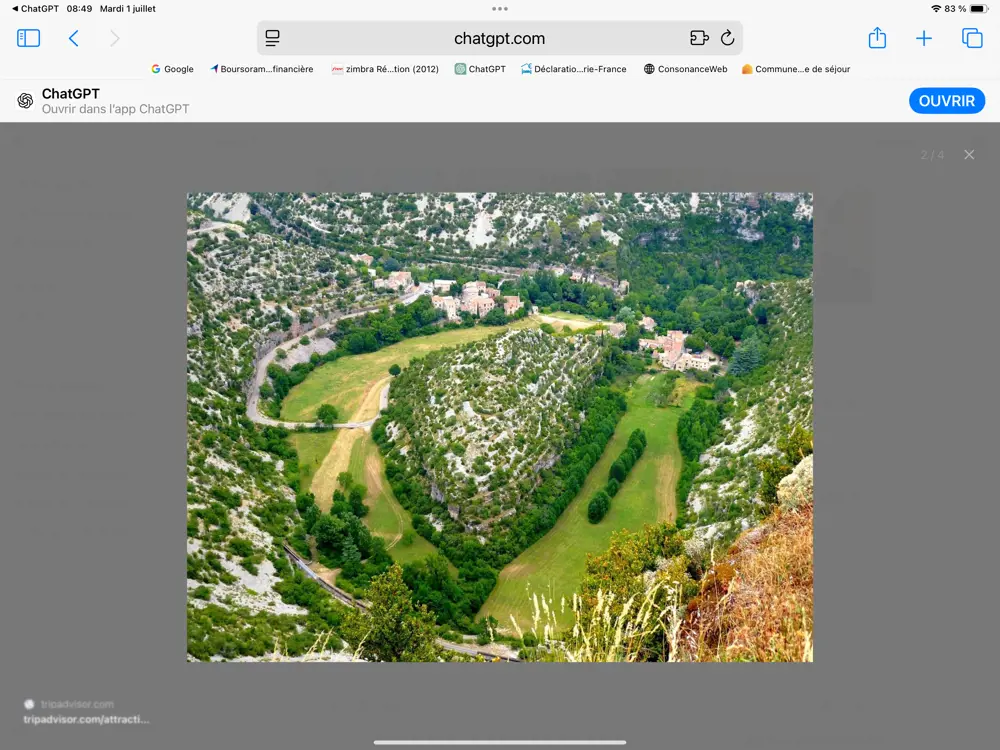This screenshot has height=750, width=1000.
Task: Open the page reader menu icon
Action: 272,38
